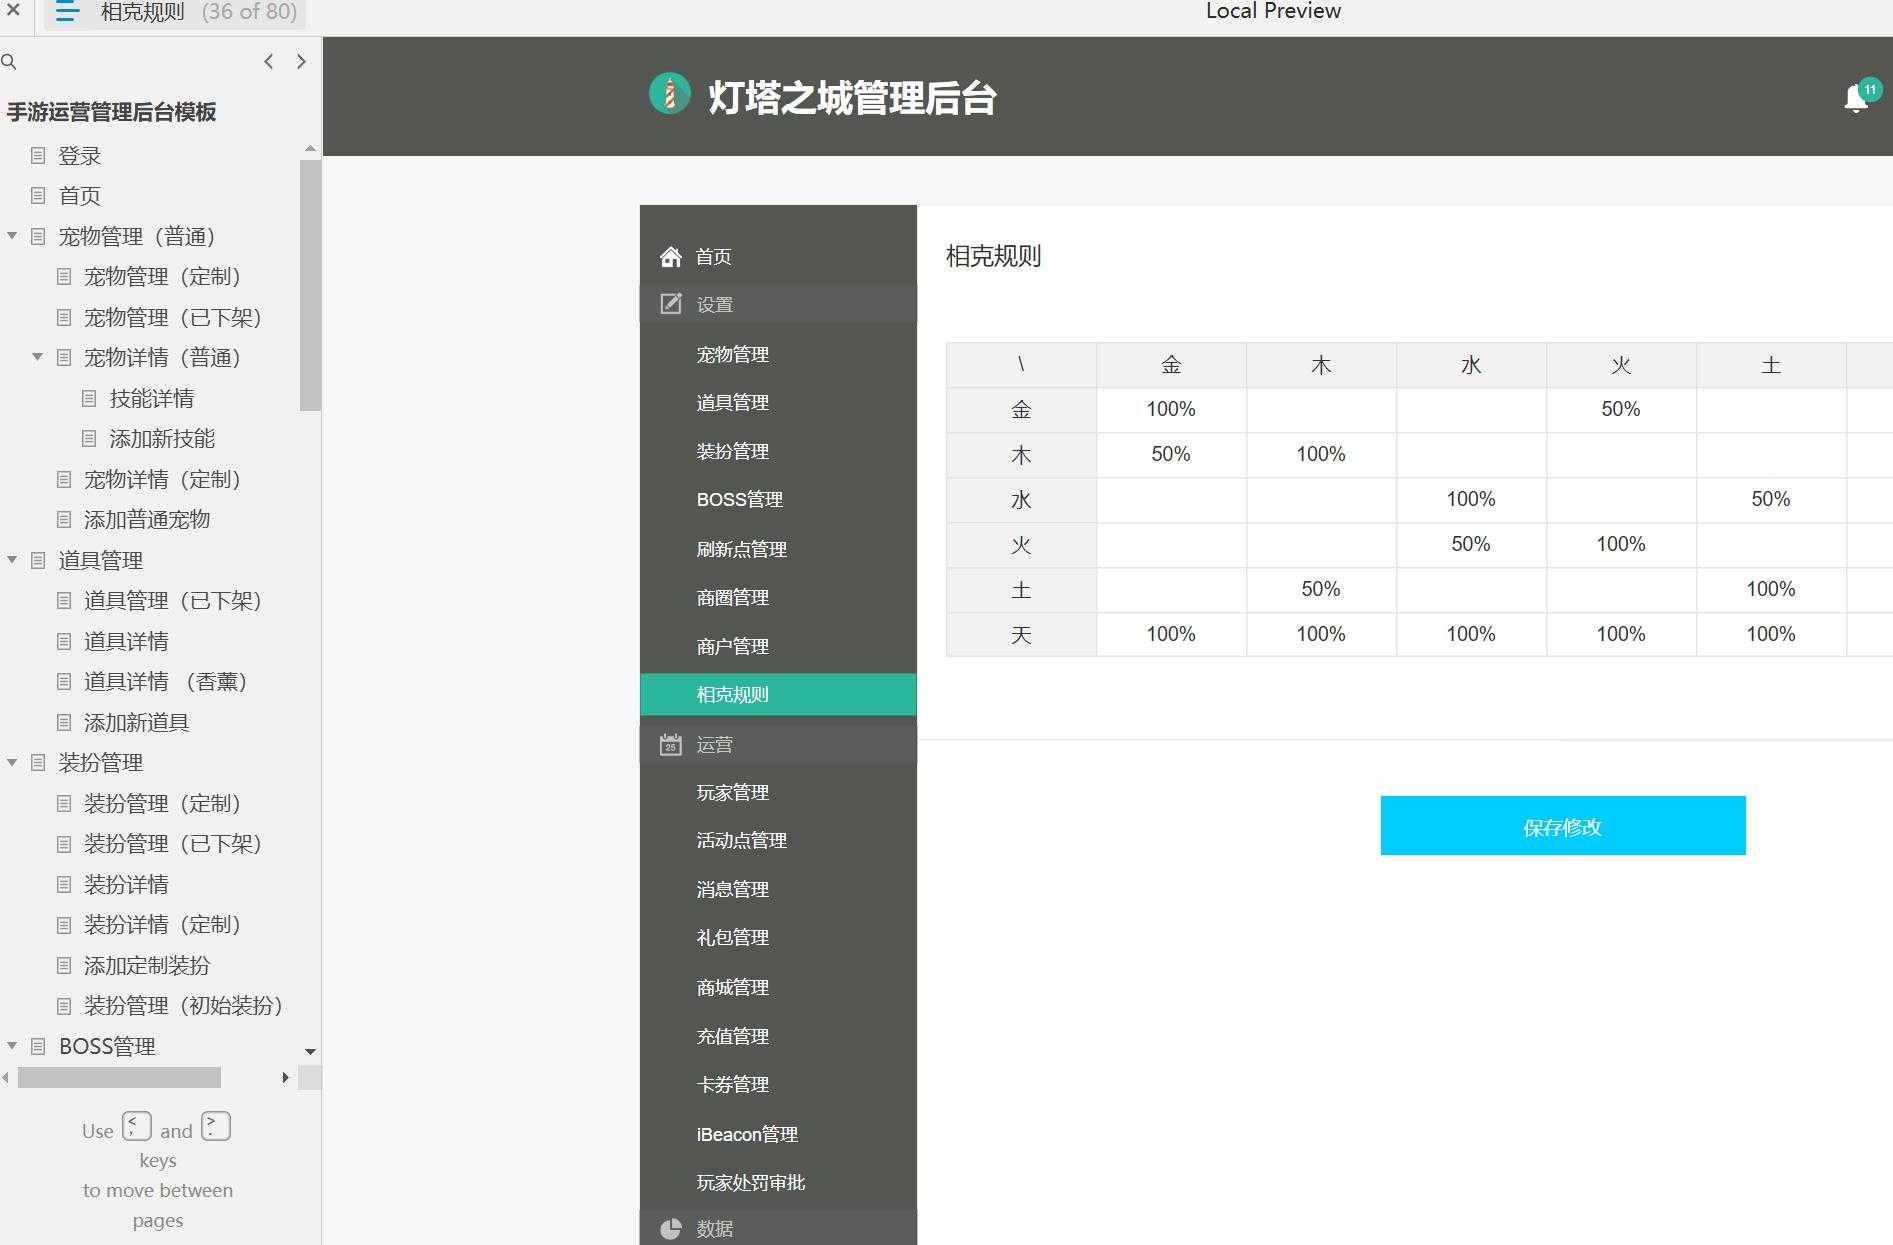Click the page icon next to 登录
The height and width of the screenshot is (1245, 1893).
tap(38, 156)
